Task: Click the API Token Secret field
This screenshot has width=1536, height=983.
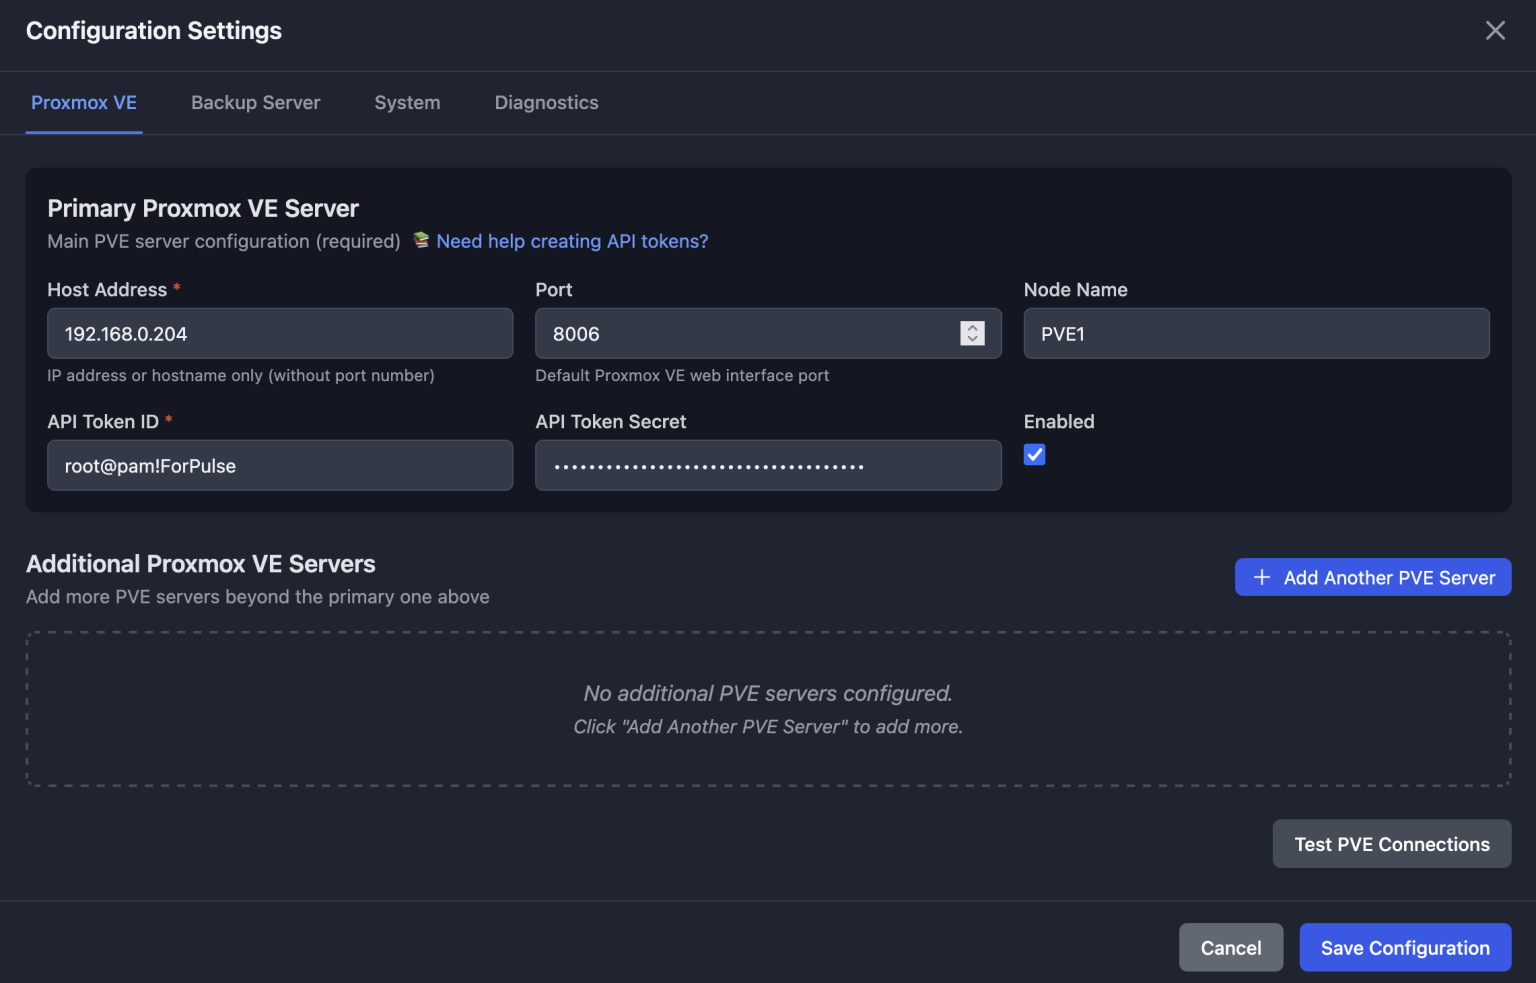Action: click(x=768, y=465)
